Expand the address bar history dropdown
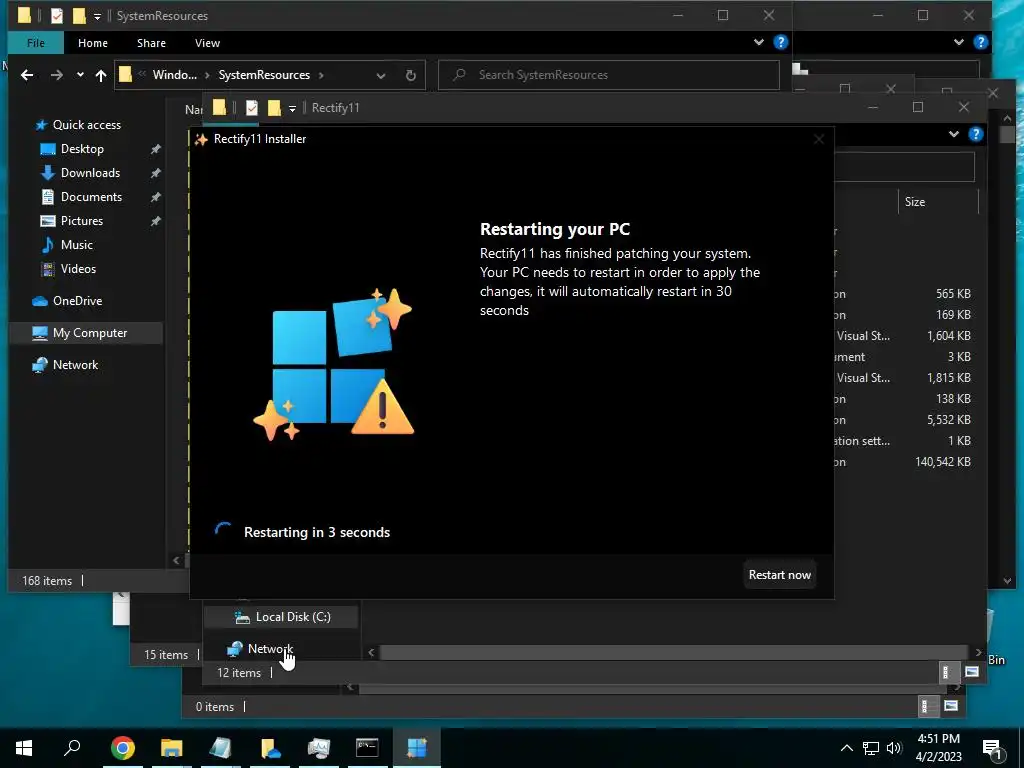 [381, 76]
